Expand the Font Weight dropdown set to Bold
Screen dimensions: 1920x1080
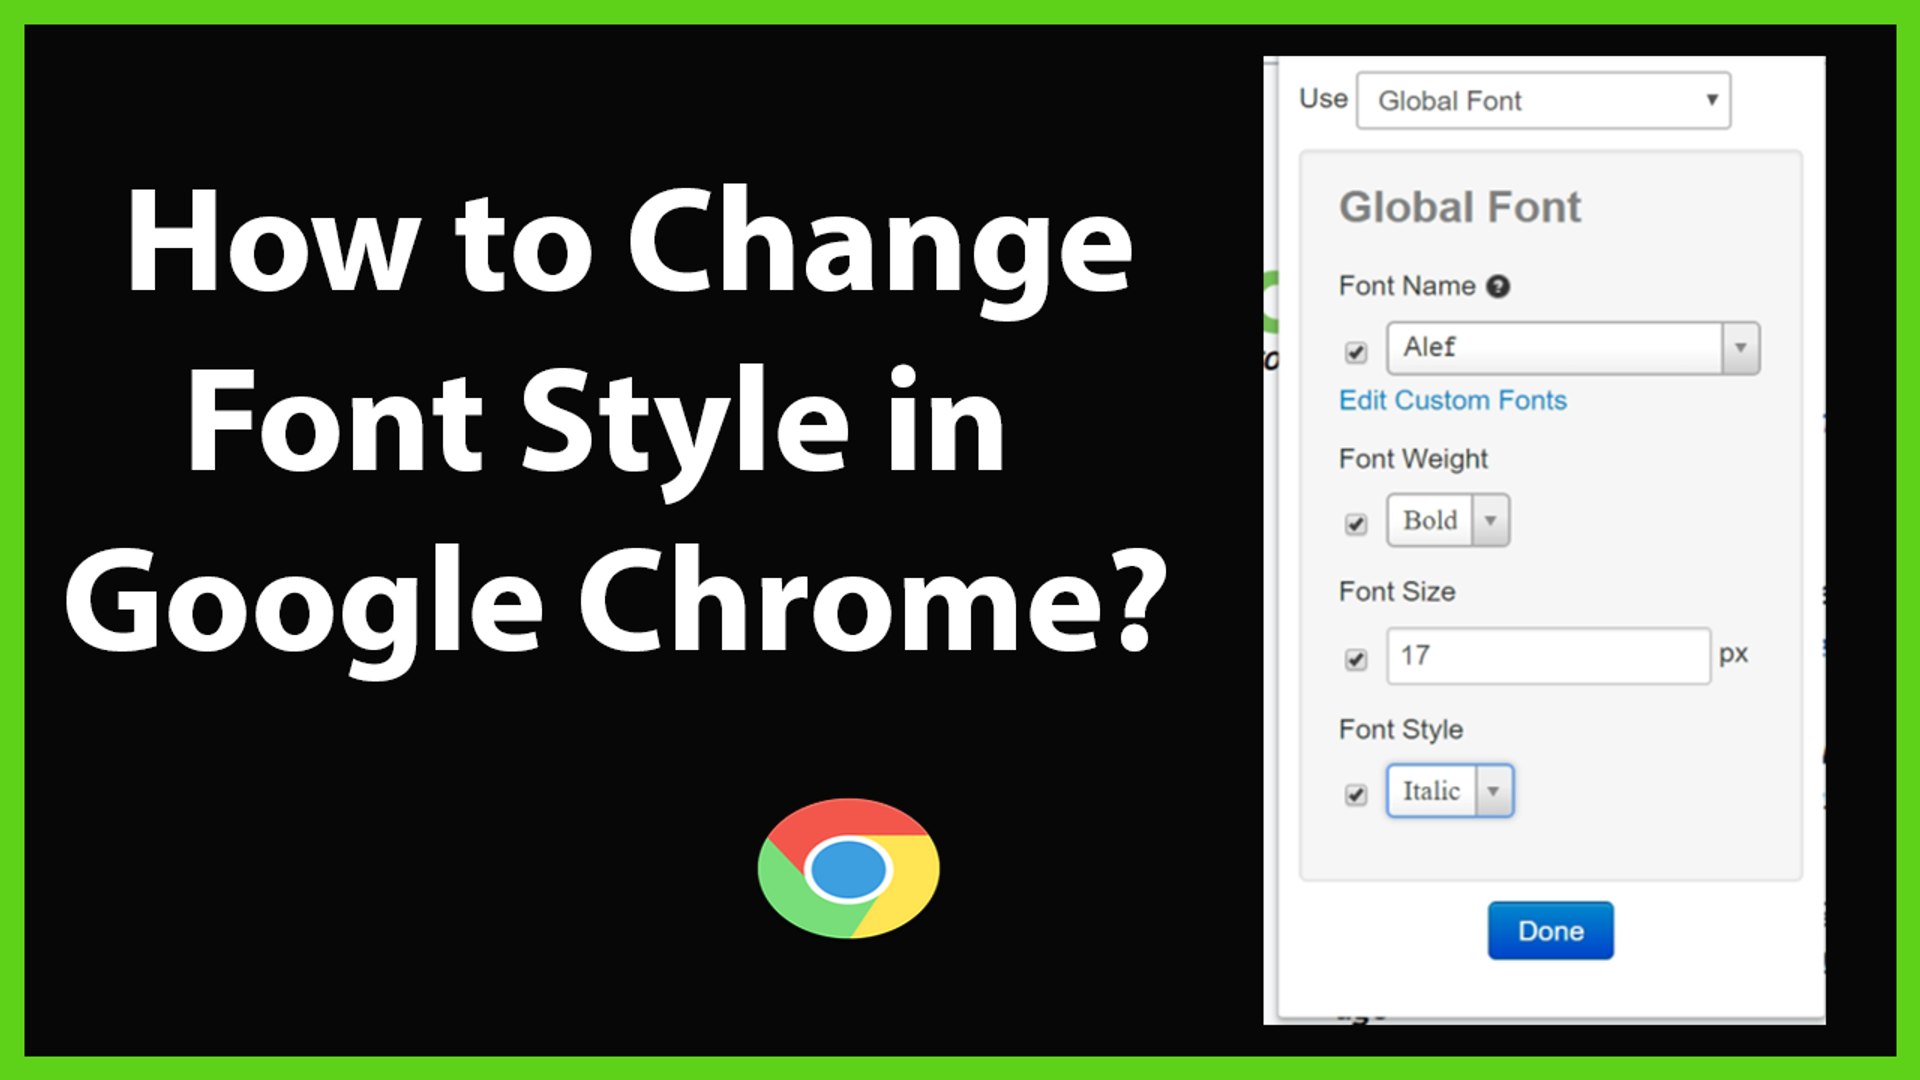[1491, 520]
